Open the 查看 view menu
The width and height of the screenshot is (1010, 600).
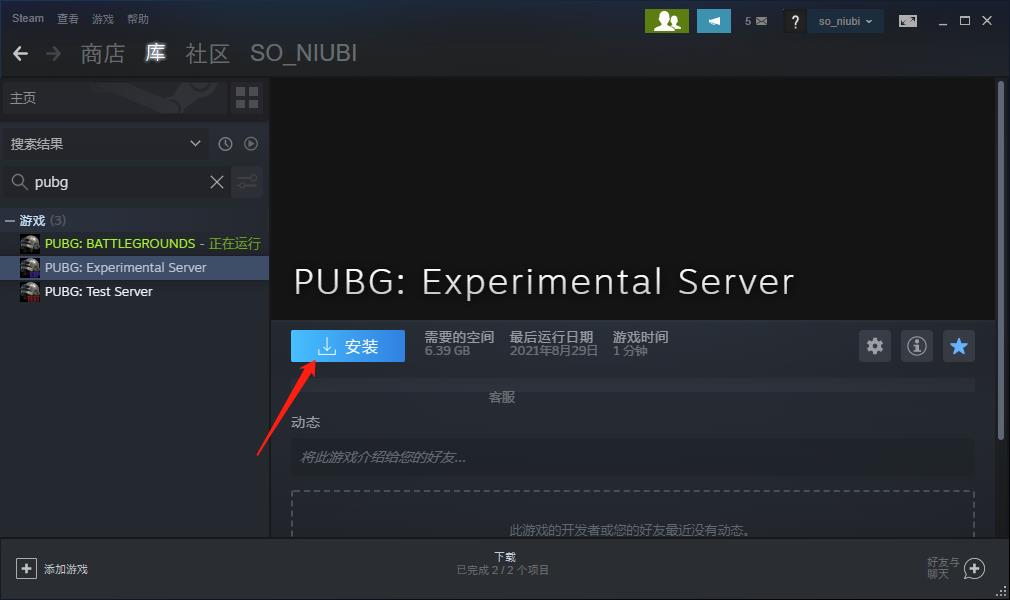(x=68, y=19)
